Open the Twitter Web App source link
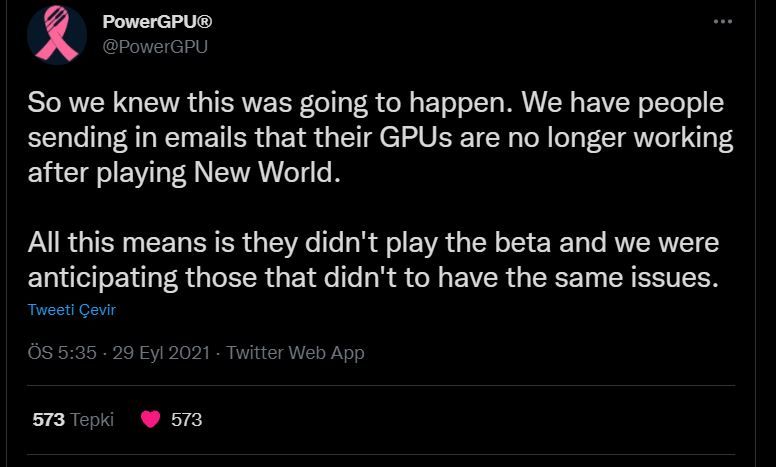The image size is (776, 467). (x=295, y=353)
